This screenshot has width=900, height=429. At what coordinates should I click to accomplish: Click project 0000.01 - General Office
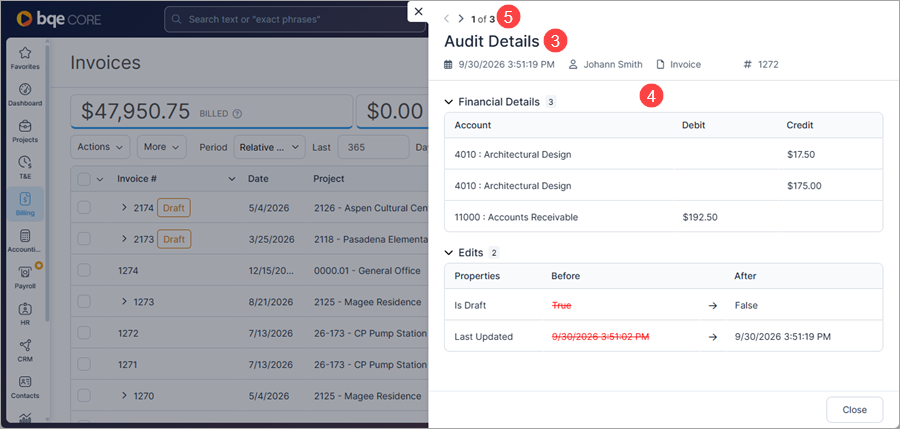pos(367,270)
